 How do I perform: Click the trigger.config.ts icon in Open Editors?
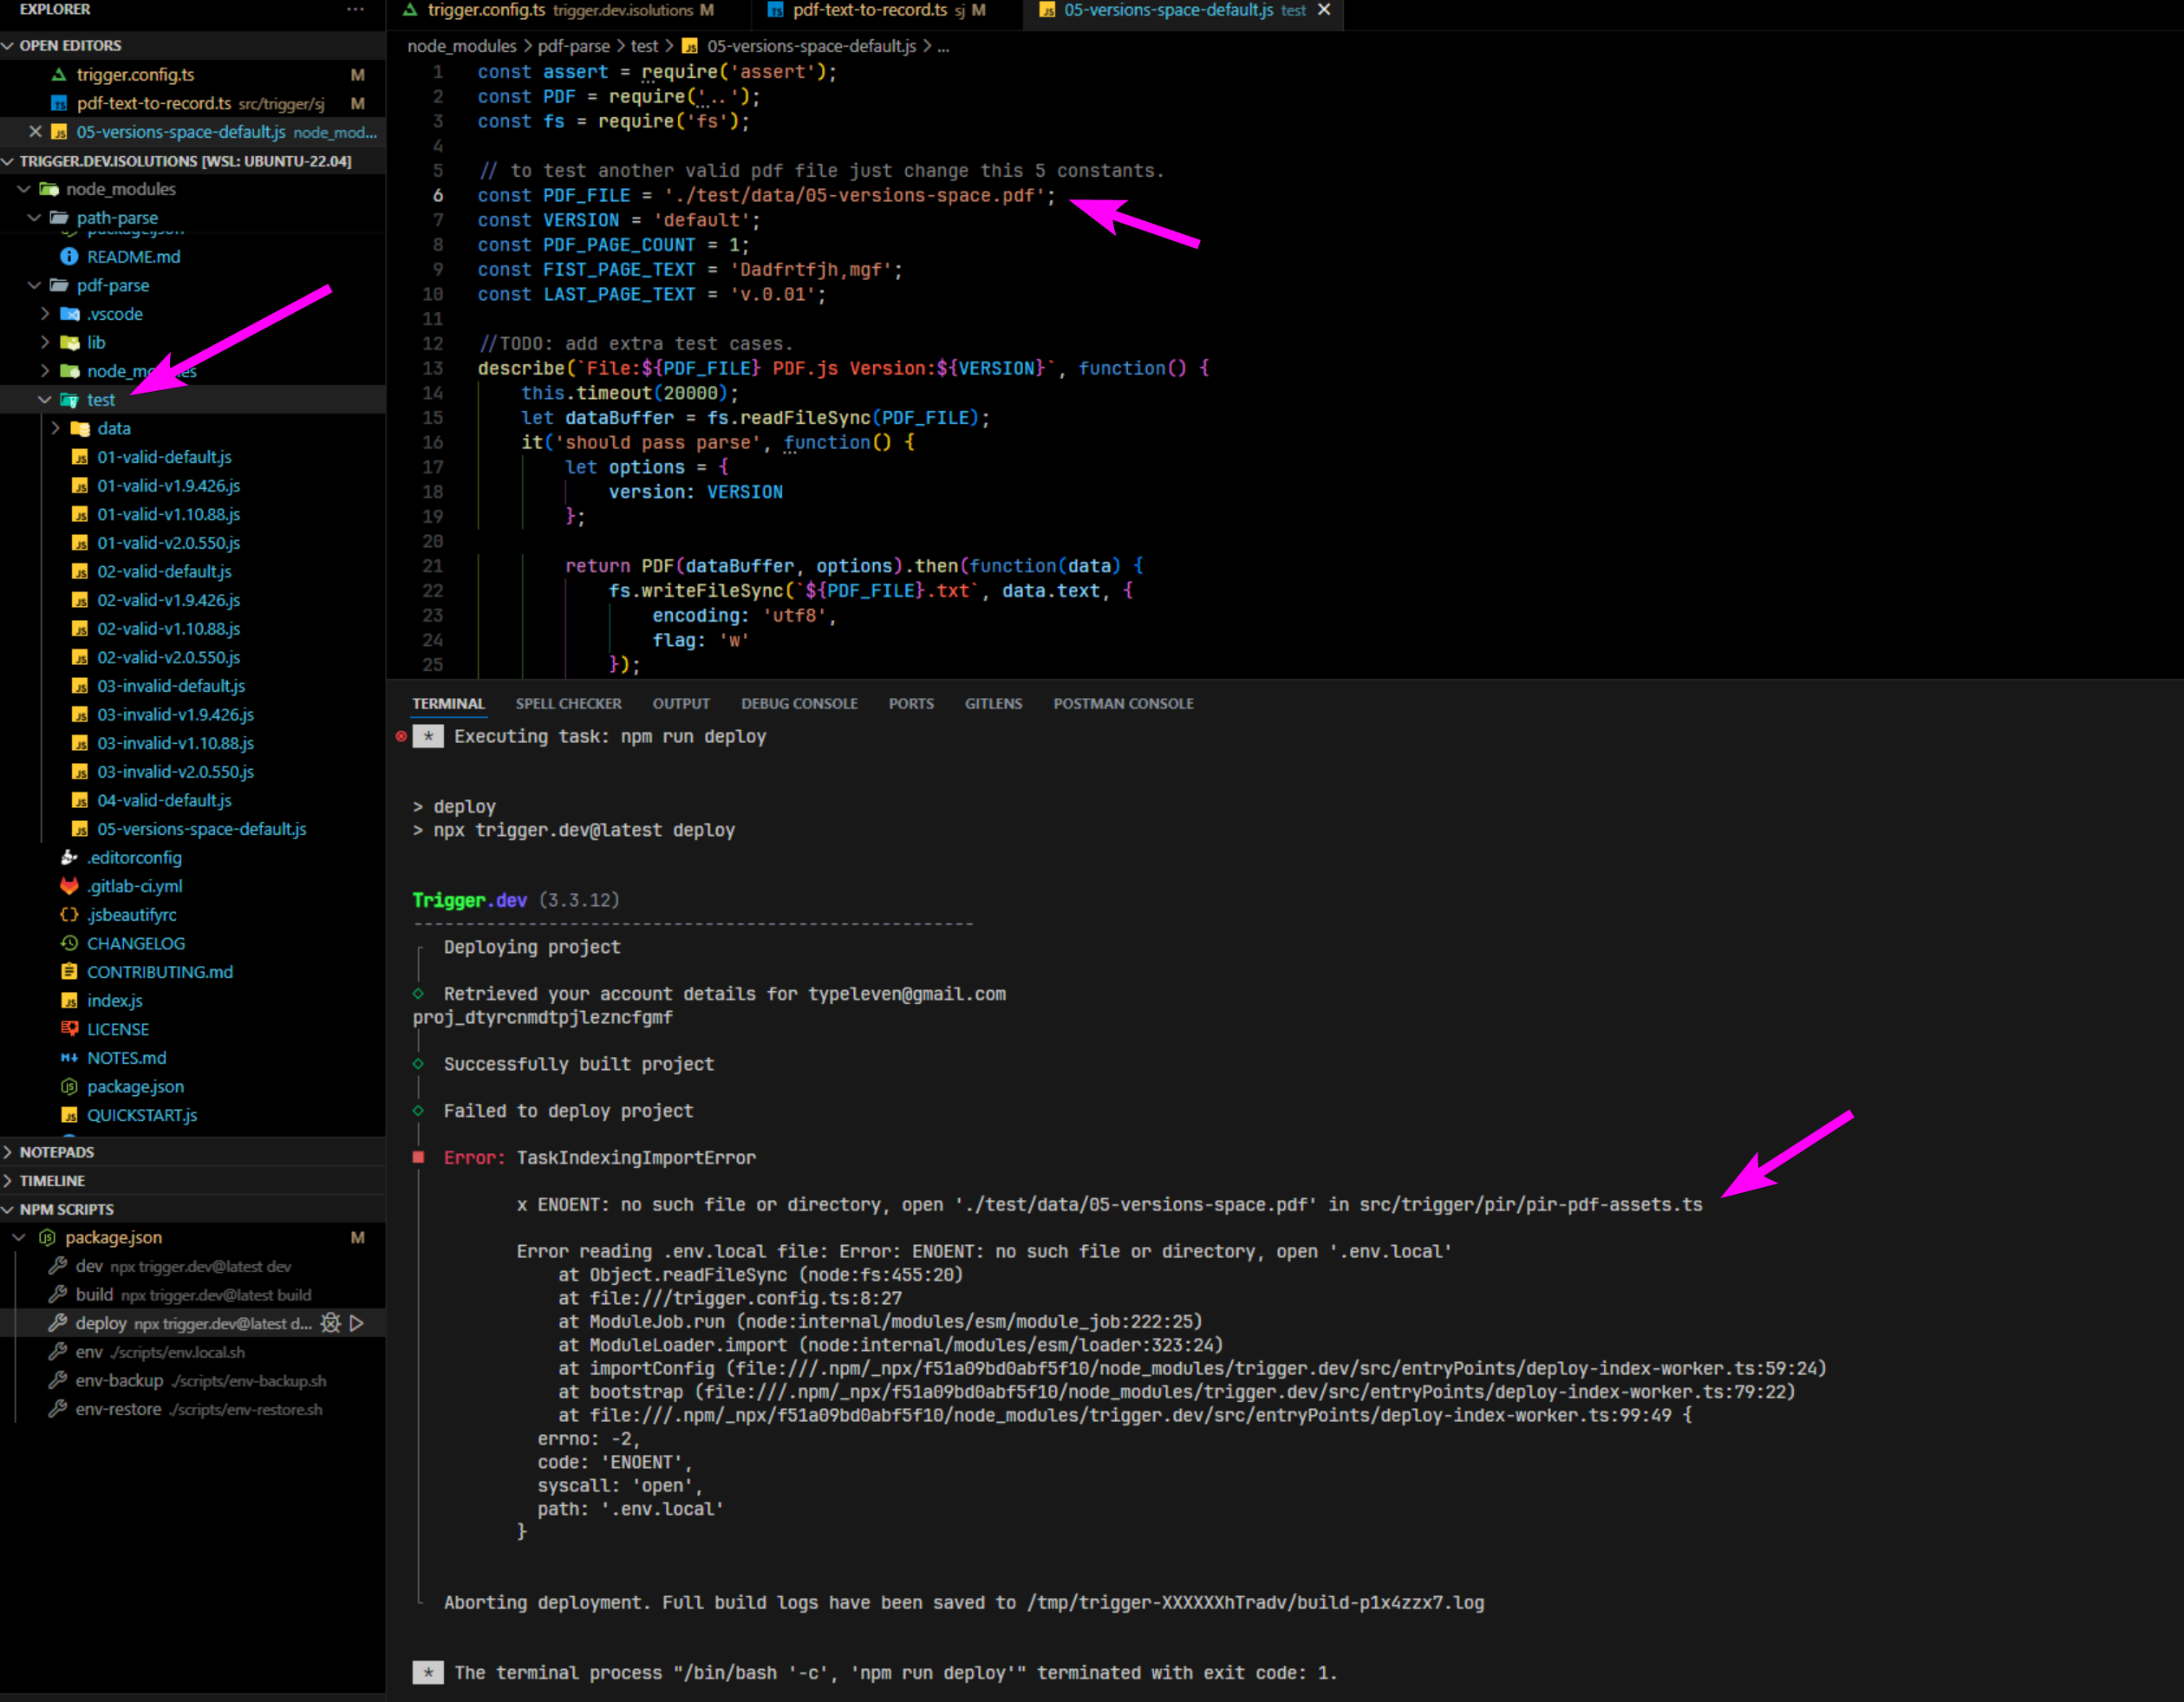(59, 75)
